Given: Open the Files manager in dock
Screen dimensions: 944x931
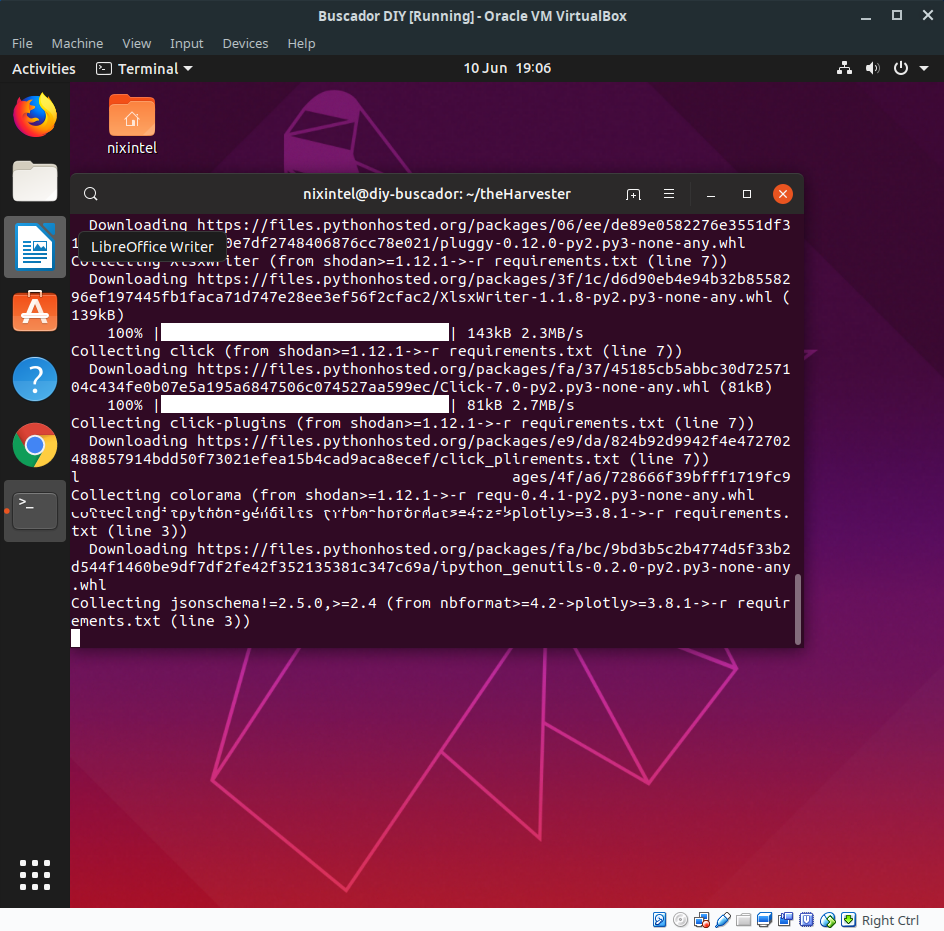Looking at the screenshot, I should [35, 181].
